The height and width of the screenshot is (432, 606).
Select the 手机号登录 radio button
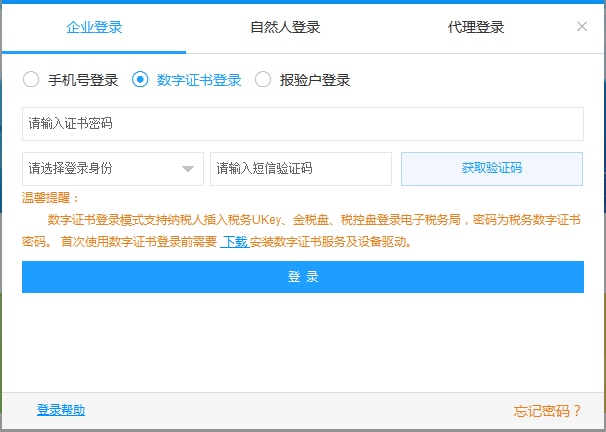pos(31,80)
